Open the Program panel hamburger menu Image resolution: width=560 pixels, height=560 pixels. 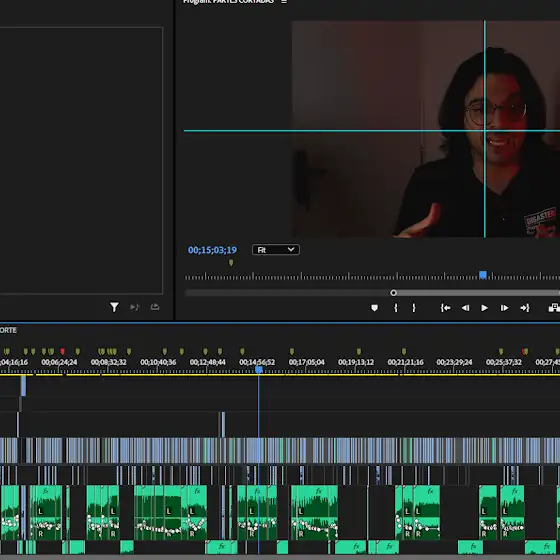tap(284, 2)
